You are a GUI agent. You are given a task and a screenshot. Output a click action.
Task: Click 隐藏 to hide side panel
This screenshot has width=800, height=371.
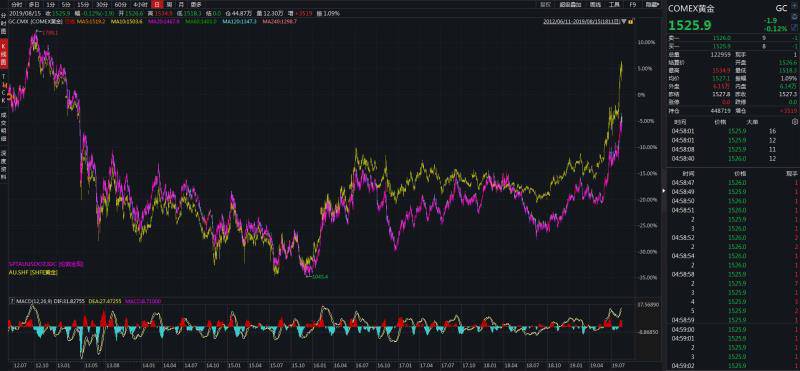pos(652,4)
